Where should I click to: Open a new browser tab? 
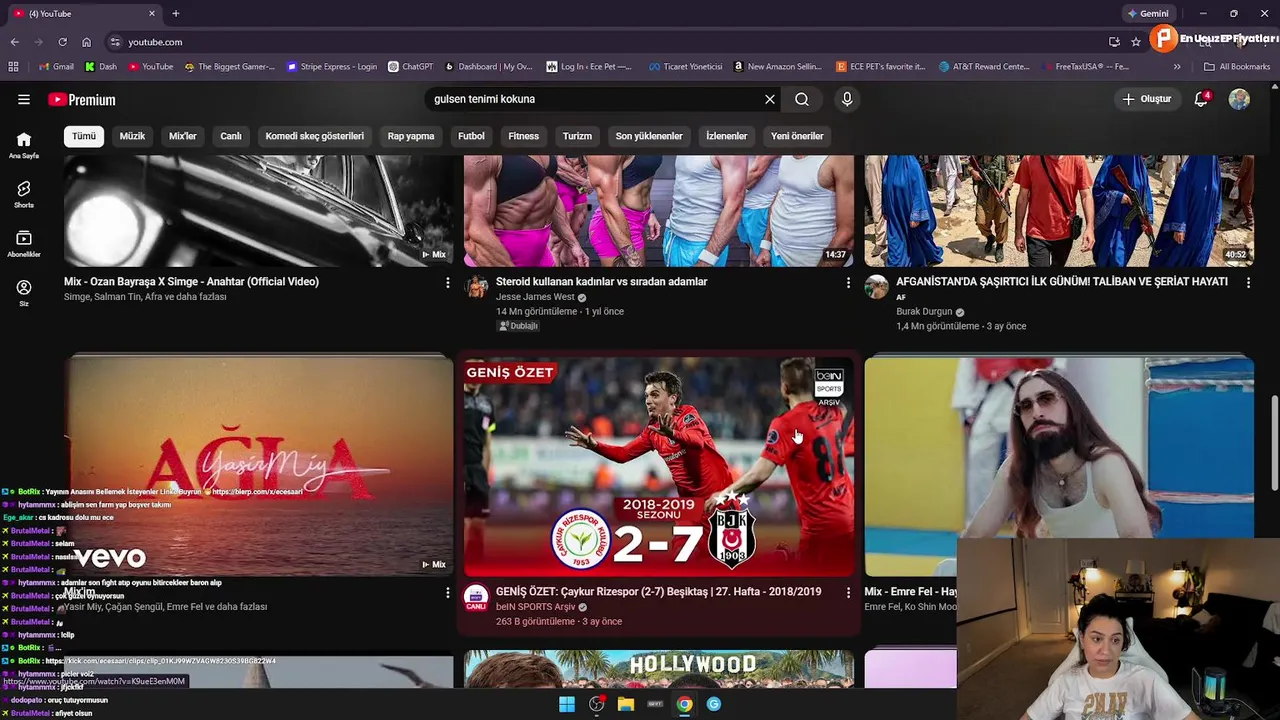176,13
